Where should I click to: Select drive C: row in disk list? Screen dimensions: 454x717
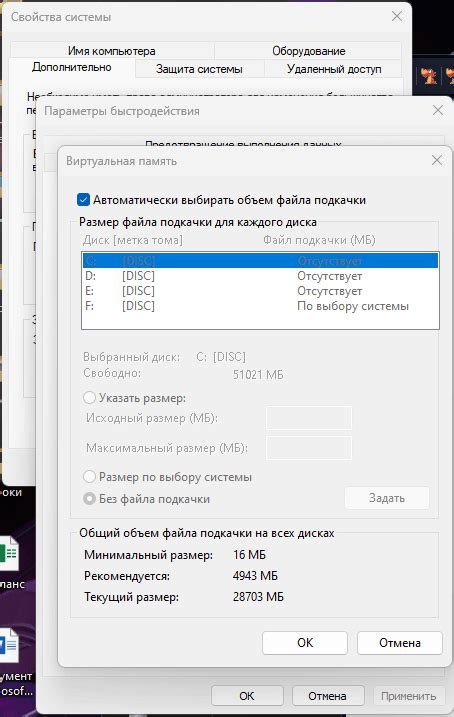pos(260,261)
